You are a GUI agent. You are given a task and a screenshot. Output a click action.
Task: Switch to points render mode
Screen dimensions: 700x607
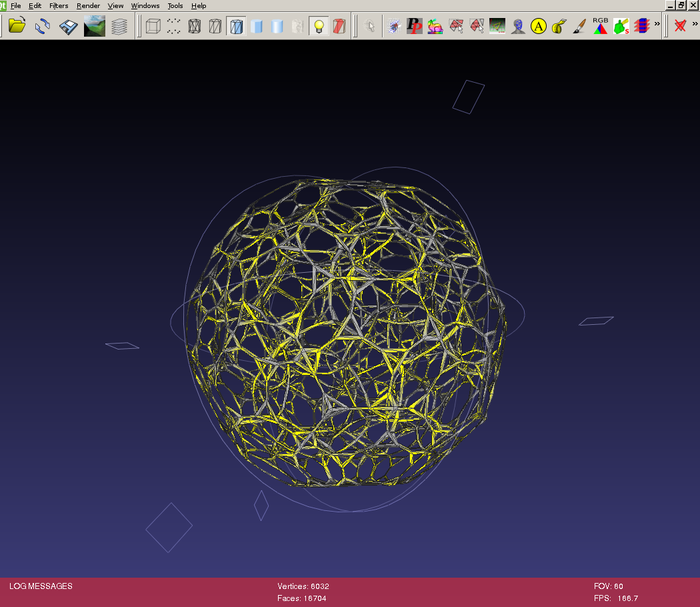click(x=174, y=26)
